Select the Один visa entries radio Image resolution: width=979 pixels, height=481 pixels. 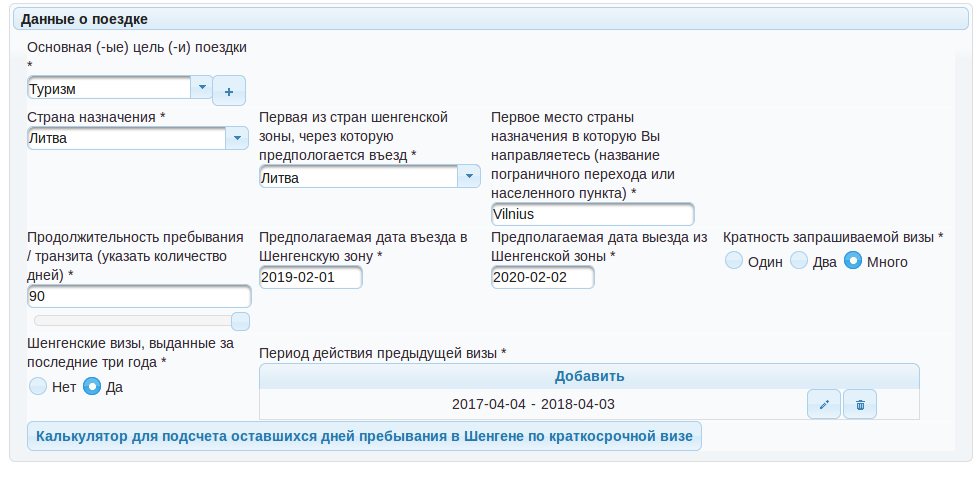pos(734,260)
